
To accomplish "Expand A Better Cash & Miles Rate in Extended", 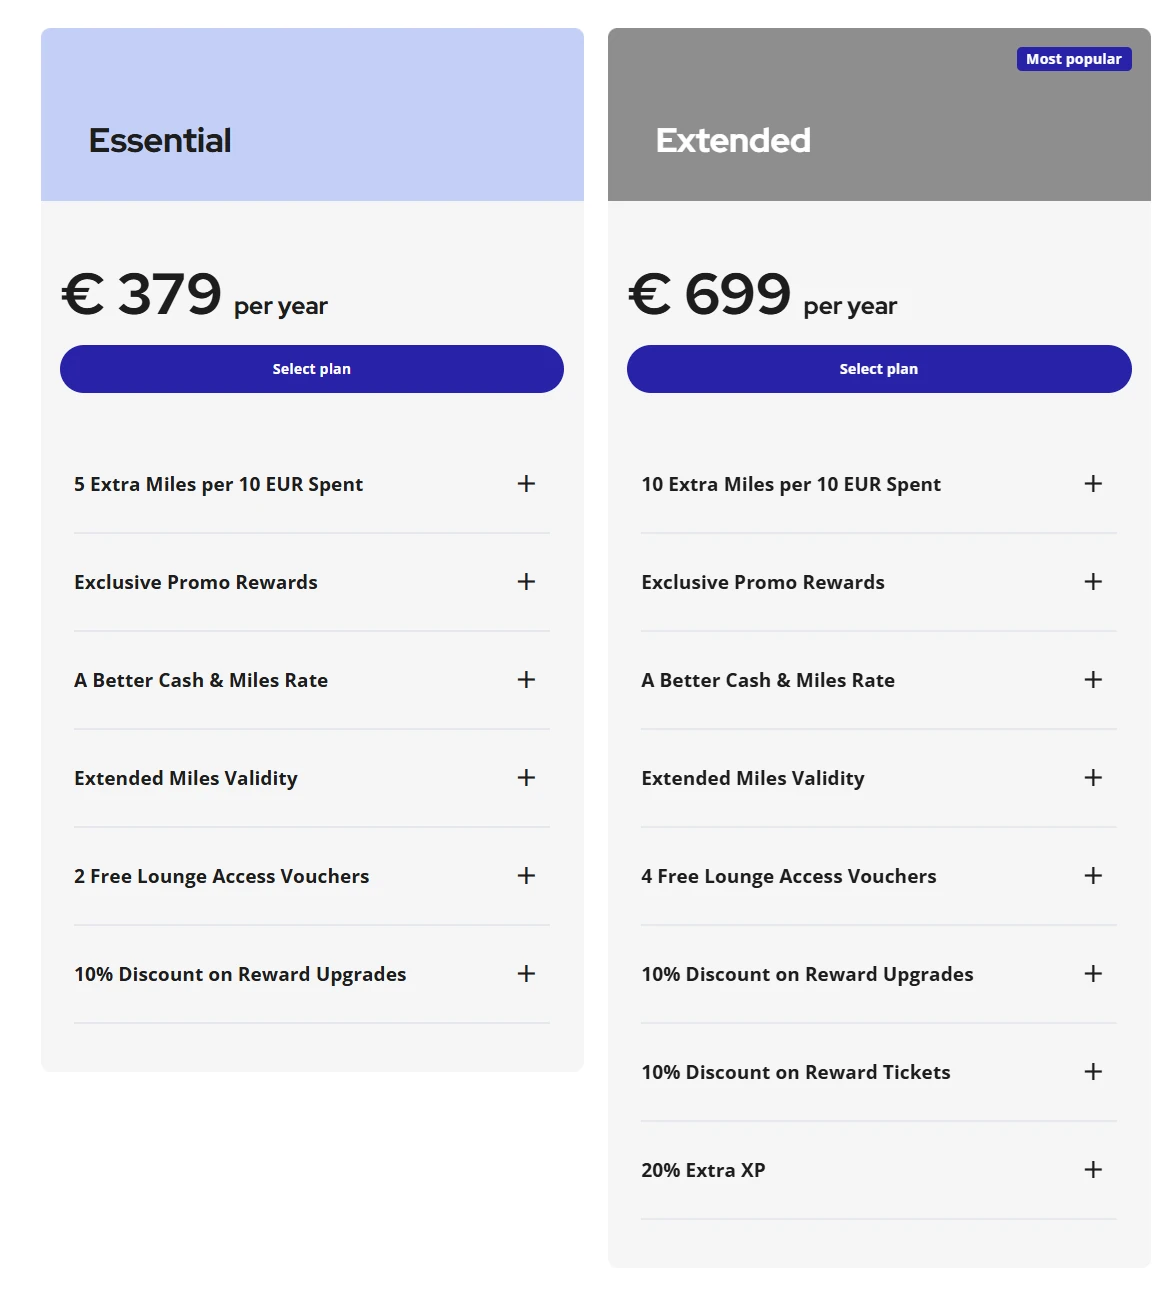I will coord(1092,680).
